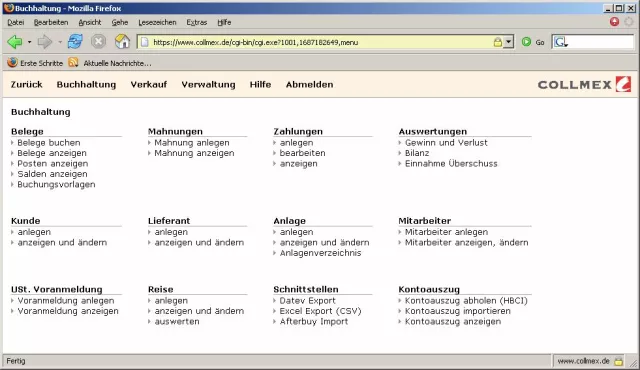Click Kontoauszug importieren
Viewport: 640px width, 370px height.
(x=458, y=311)
